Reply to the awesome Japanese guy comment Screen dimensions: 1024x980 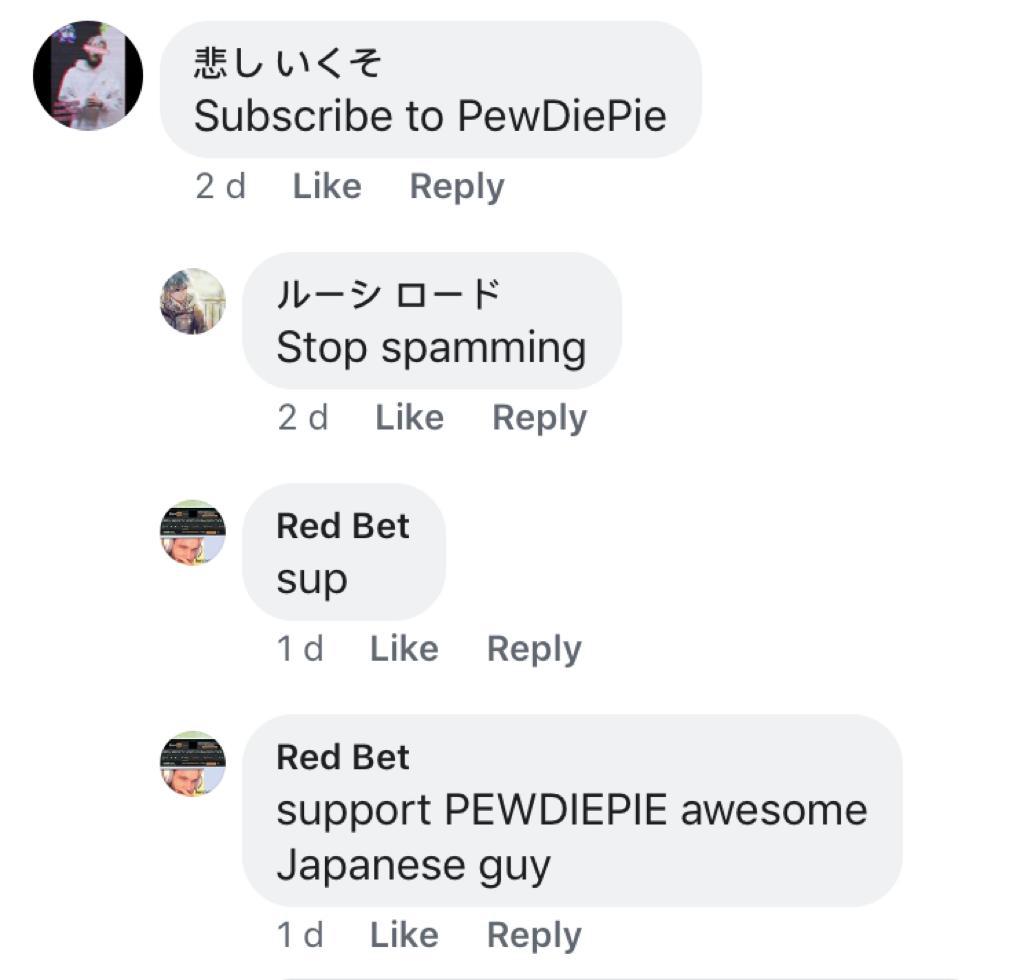pyautogui.click(x=534, y=936)
